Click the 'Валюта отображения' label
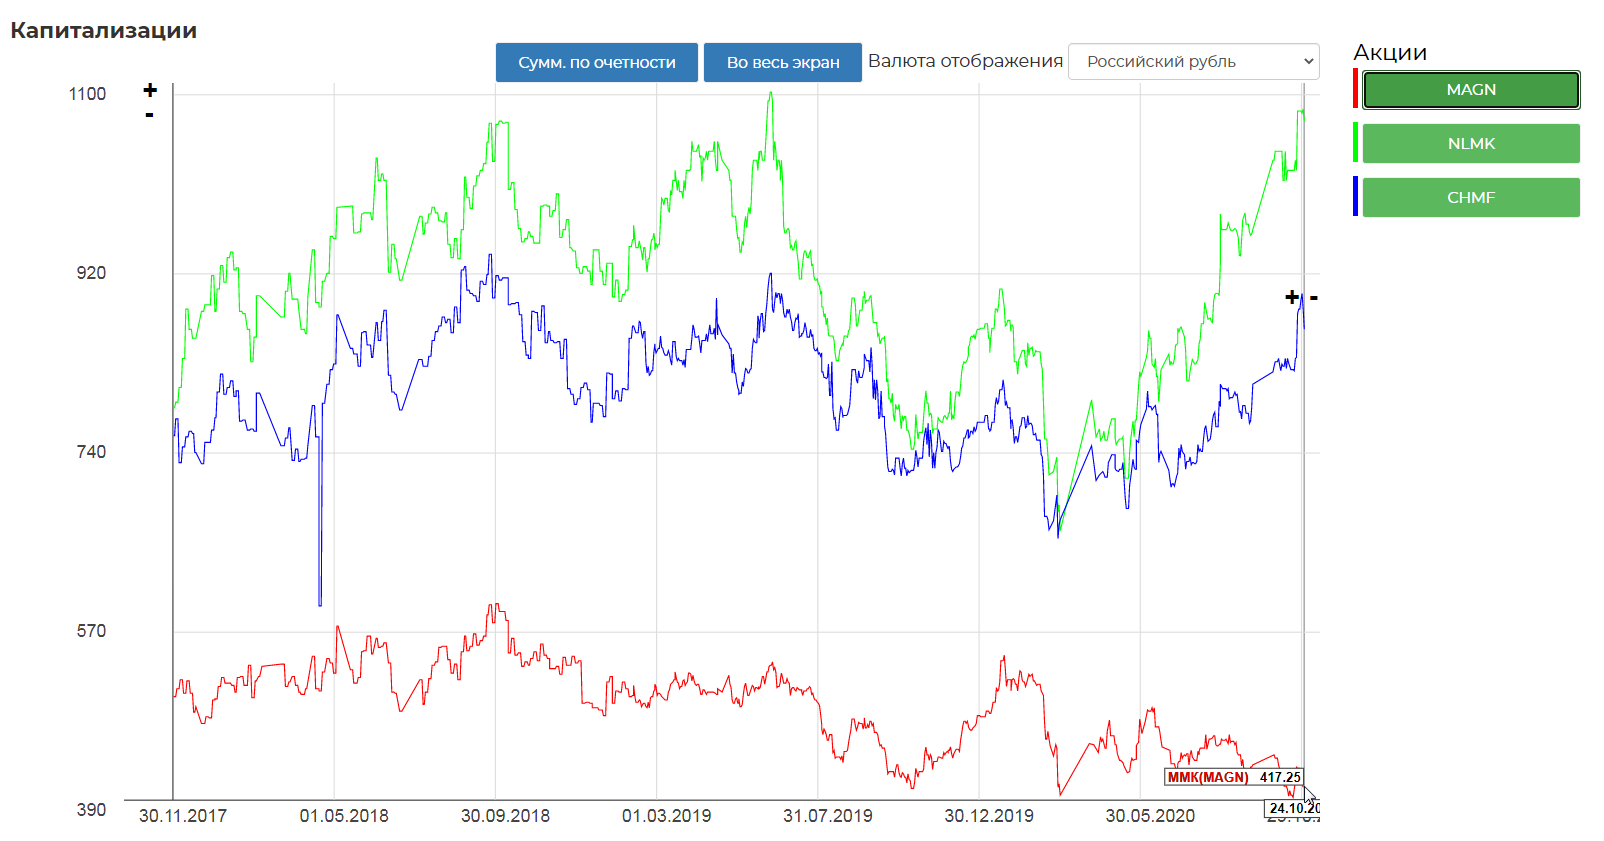This screenshot has width=1604, height=841. (x=965, y=61)
